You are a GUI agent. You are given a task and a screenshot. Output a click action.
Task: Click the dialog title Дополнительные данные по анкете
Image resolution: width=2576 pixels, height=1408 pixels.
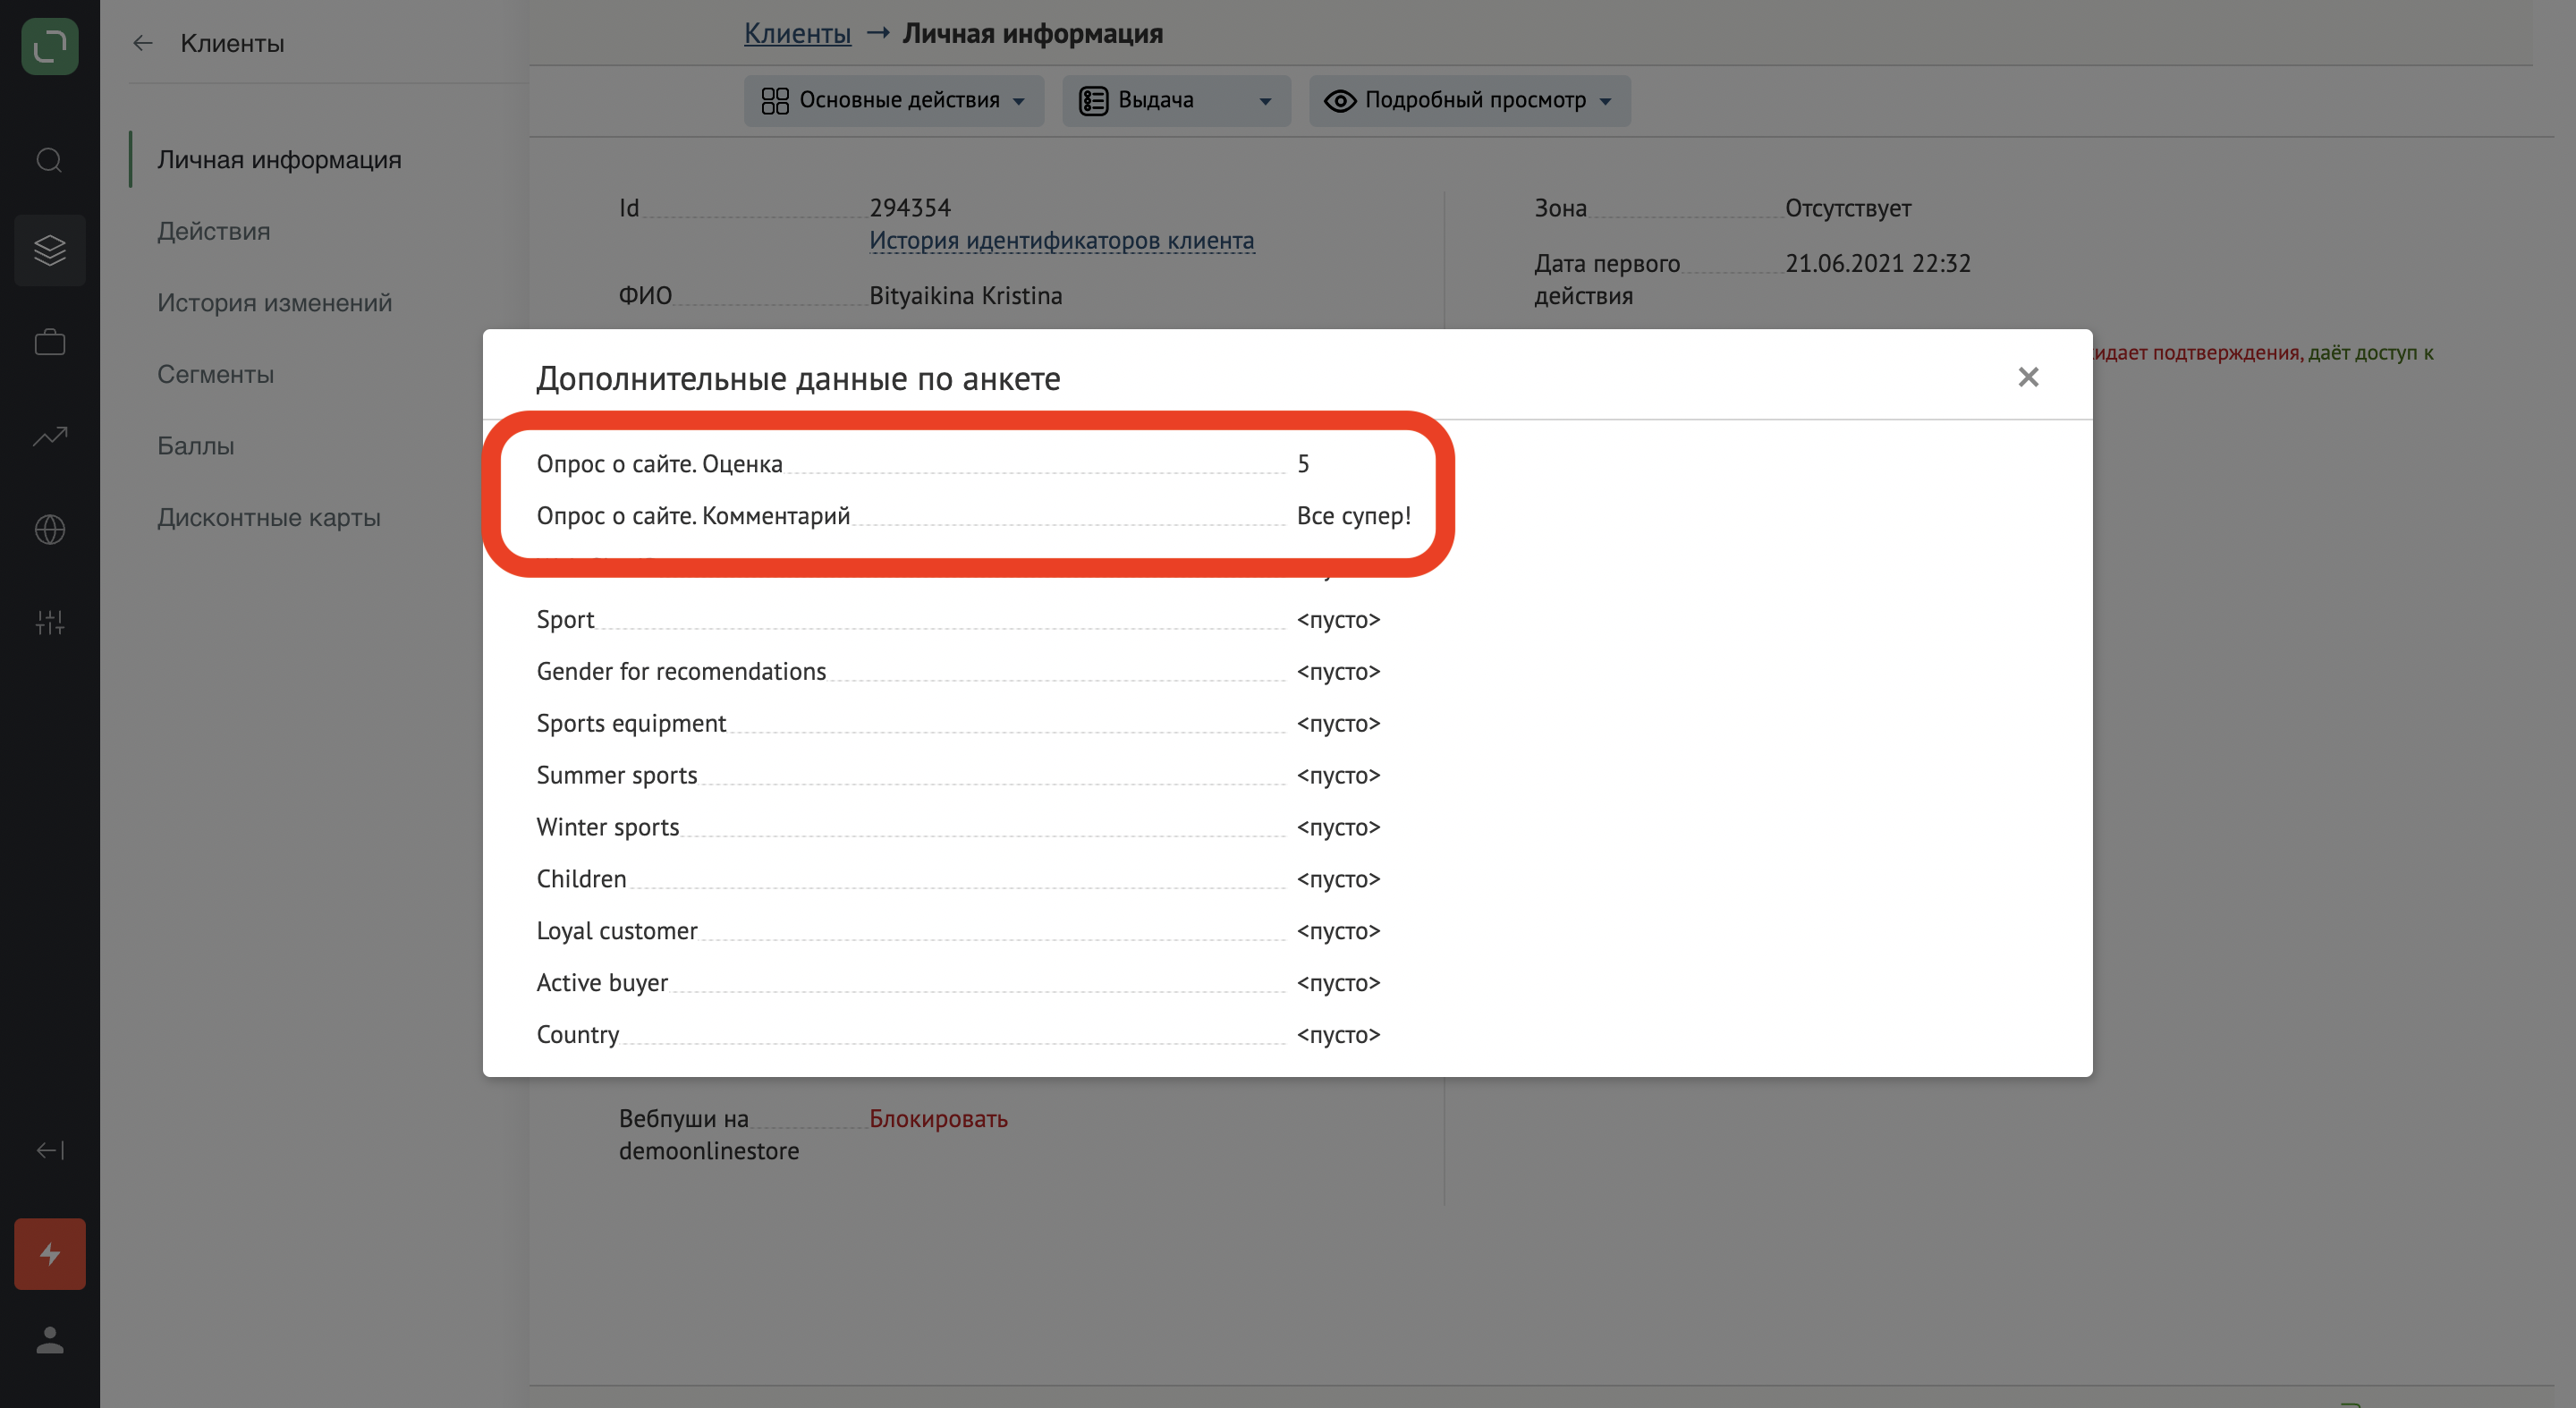pos(798,378)
